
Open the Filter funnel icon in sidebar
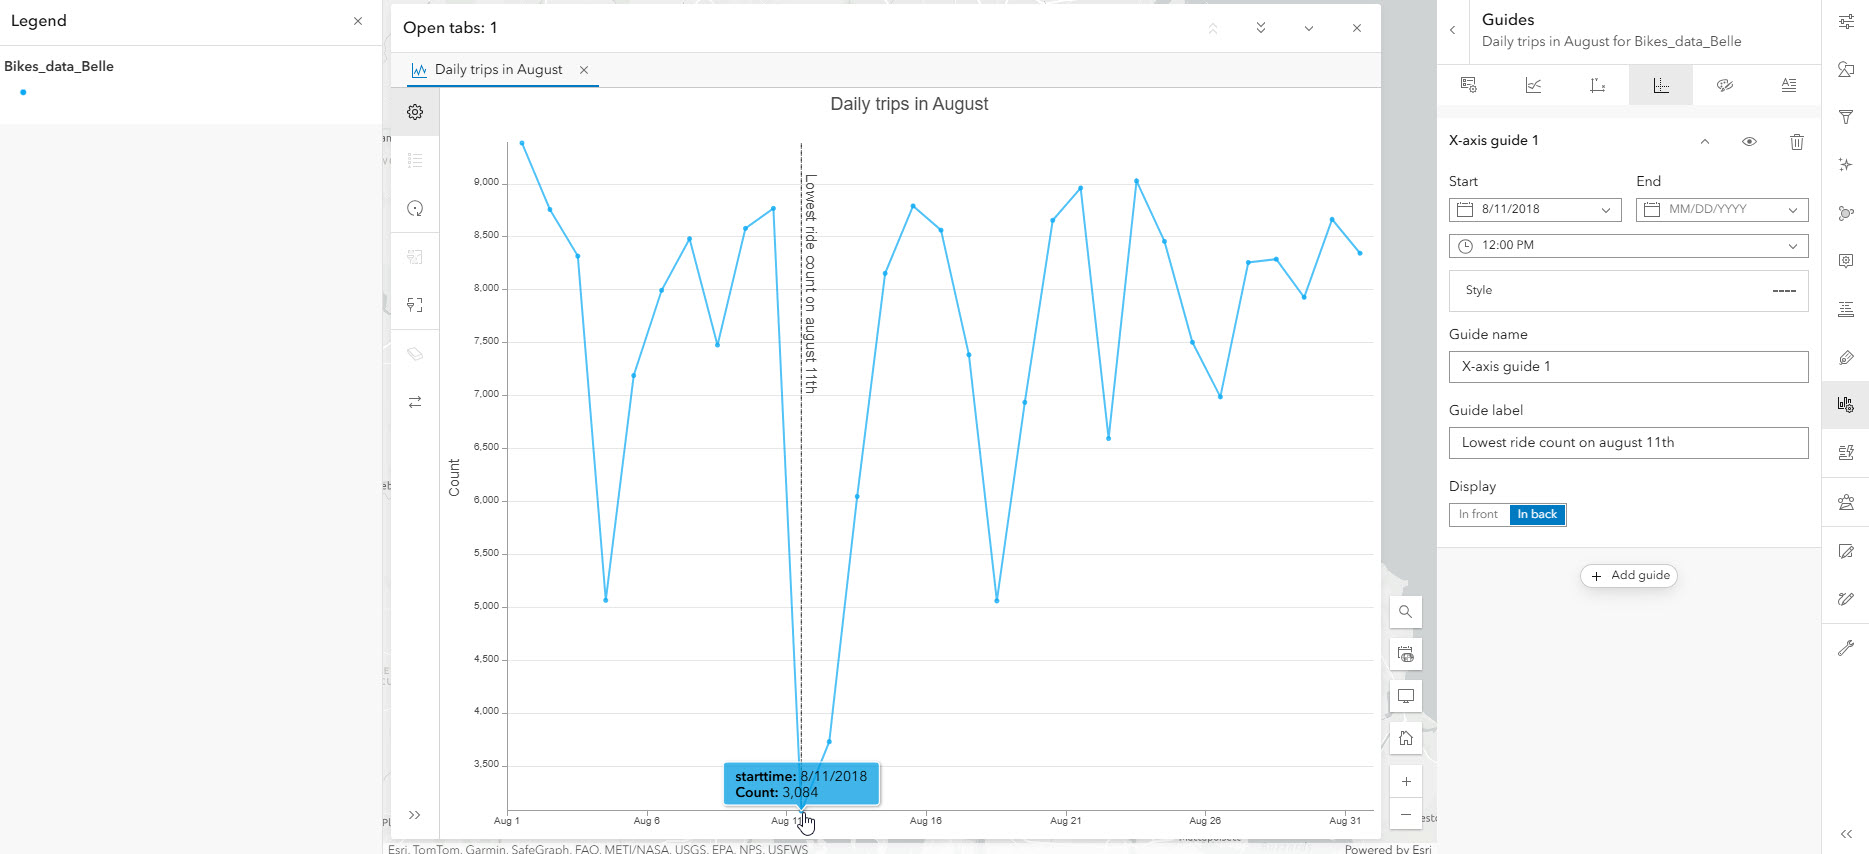point(1846,117)
